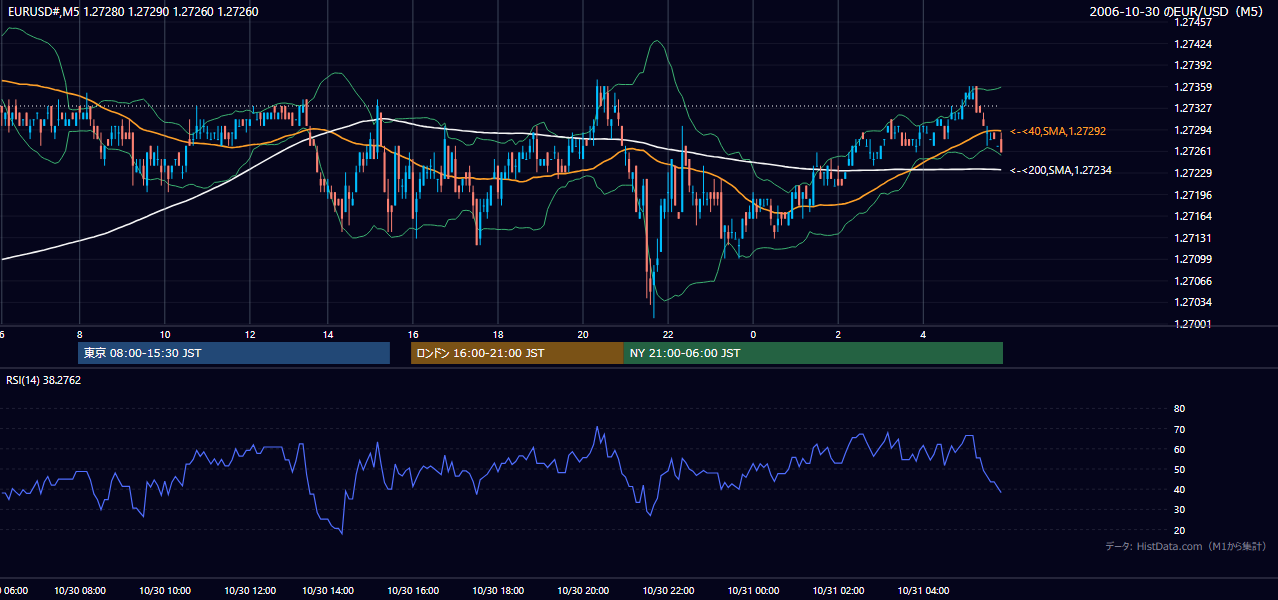Click the RSI scale value 40

point(1179,489)
